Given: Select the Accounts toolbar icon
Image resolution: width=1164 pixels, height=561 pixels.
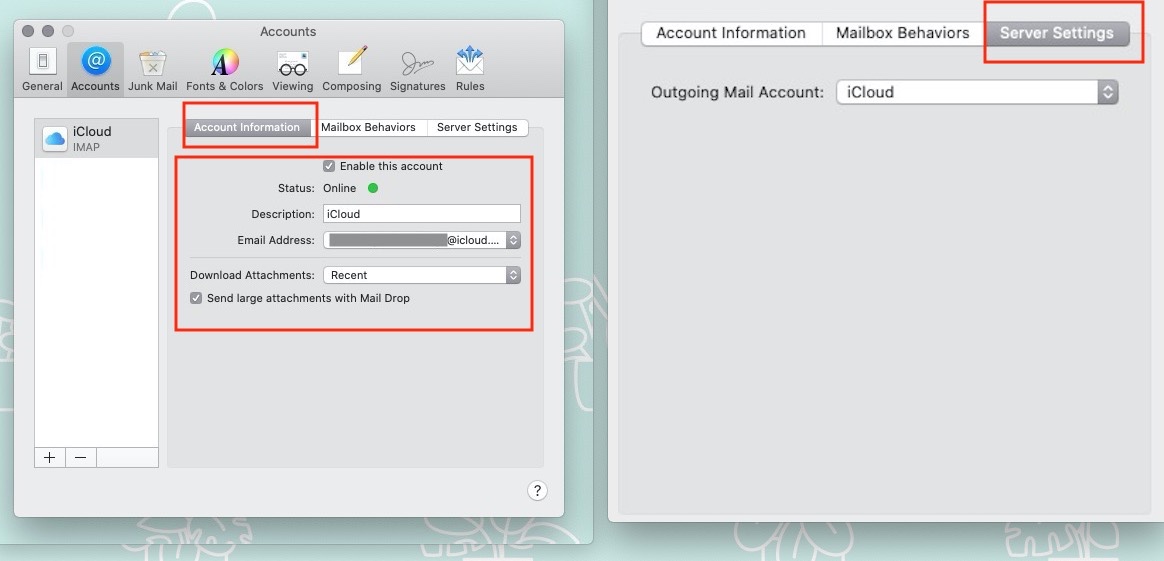Looking at the screenshot, I should tap(95, 69).
